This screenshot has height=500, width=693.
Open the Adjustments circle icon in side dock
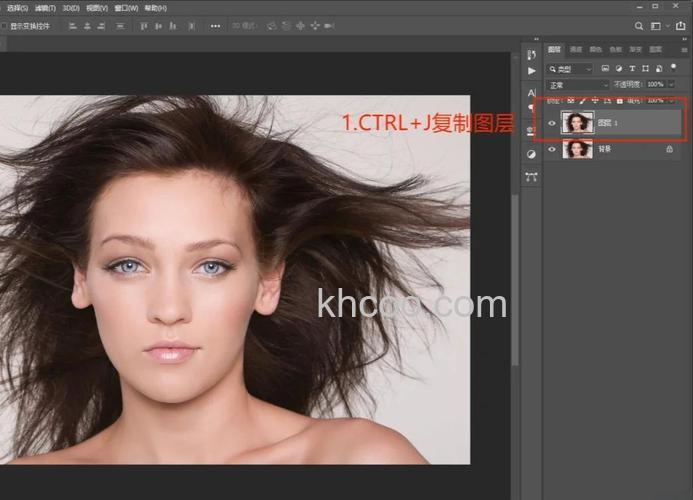531,154
